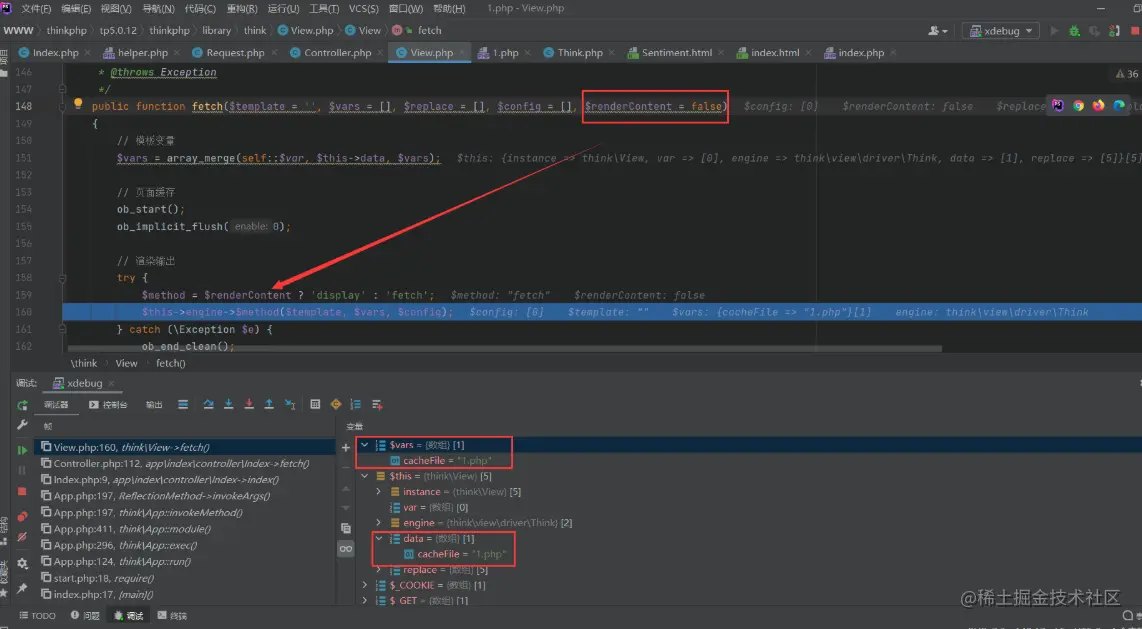Click the tp5.0.12 breadcrumb in navigation bar
Viewport: 1142px width, 629px height.
click(118, 31)
